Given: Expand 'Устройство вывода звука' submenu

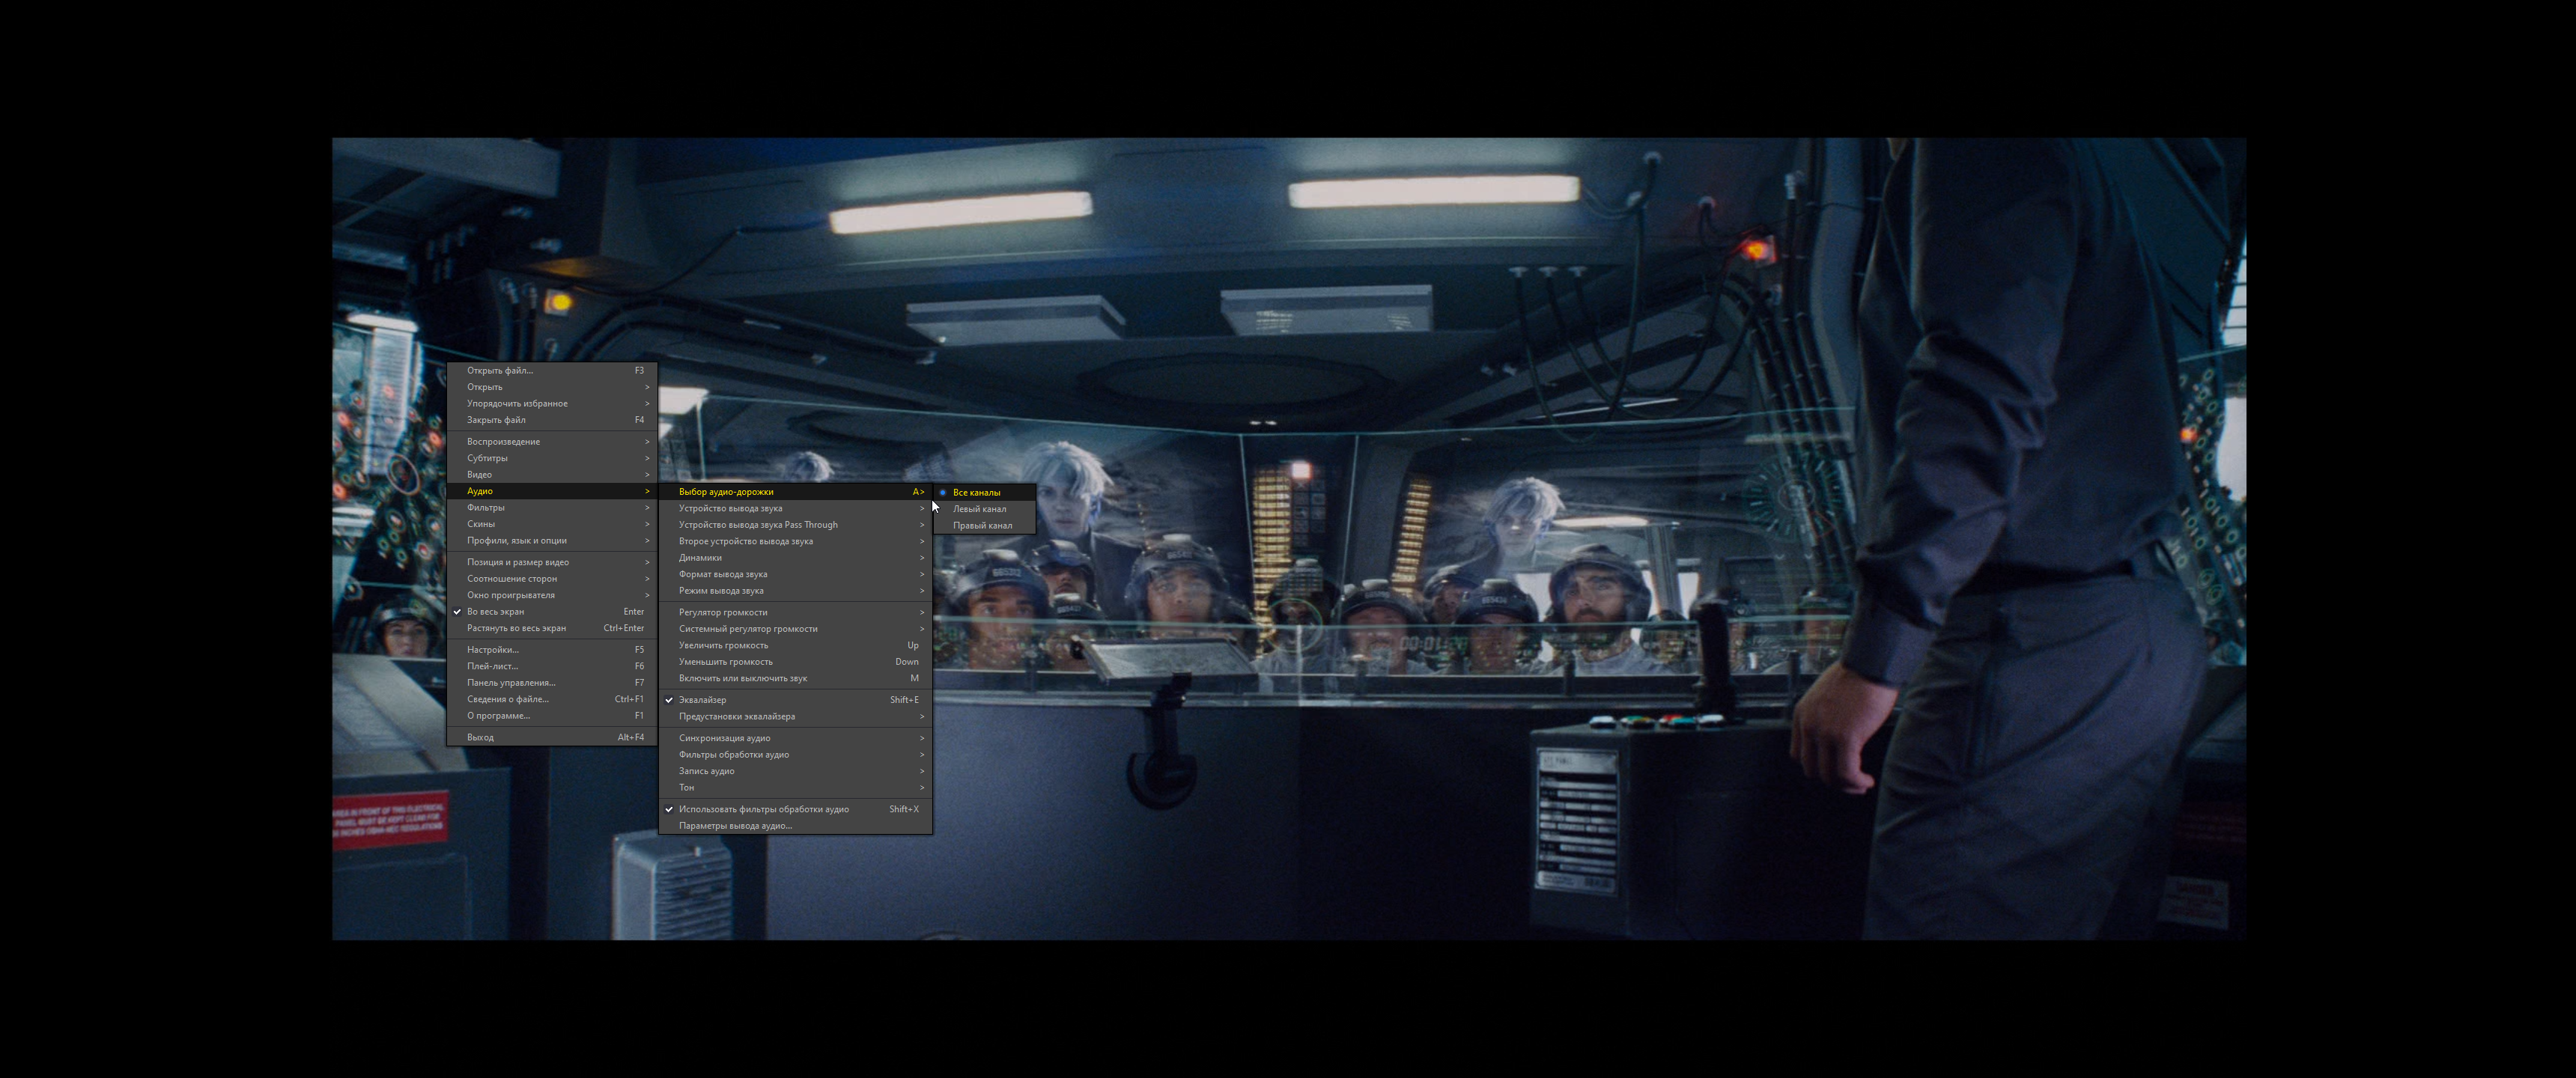Looking at the screenshot, I should point(730,508).
